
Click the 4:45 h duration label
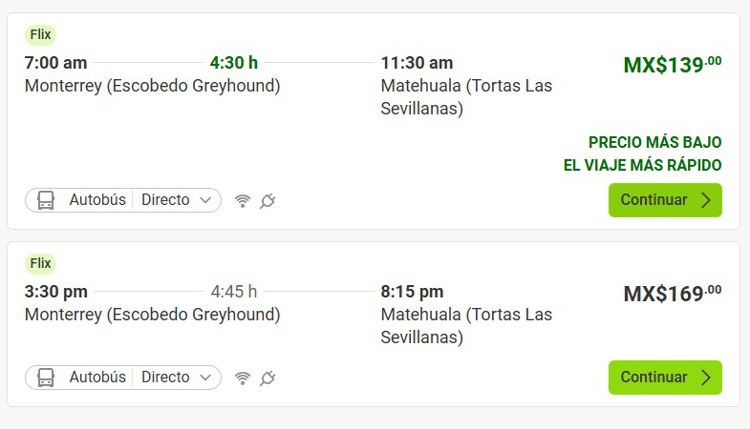tap(234, 291)
